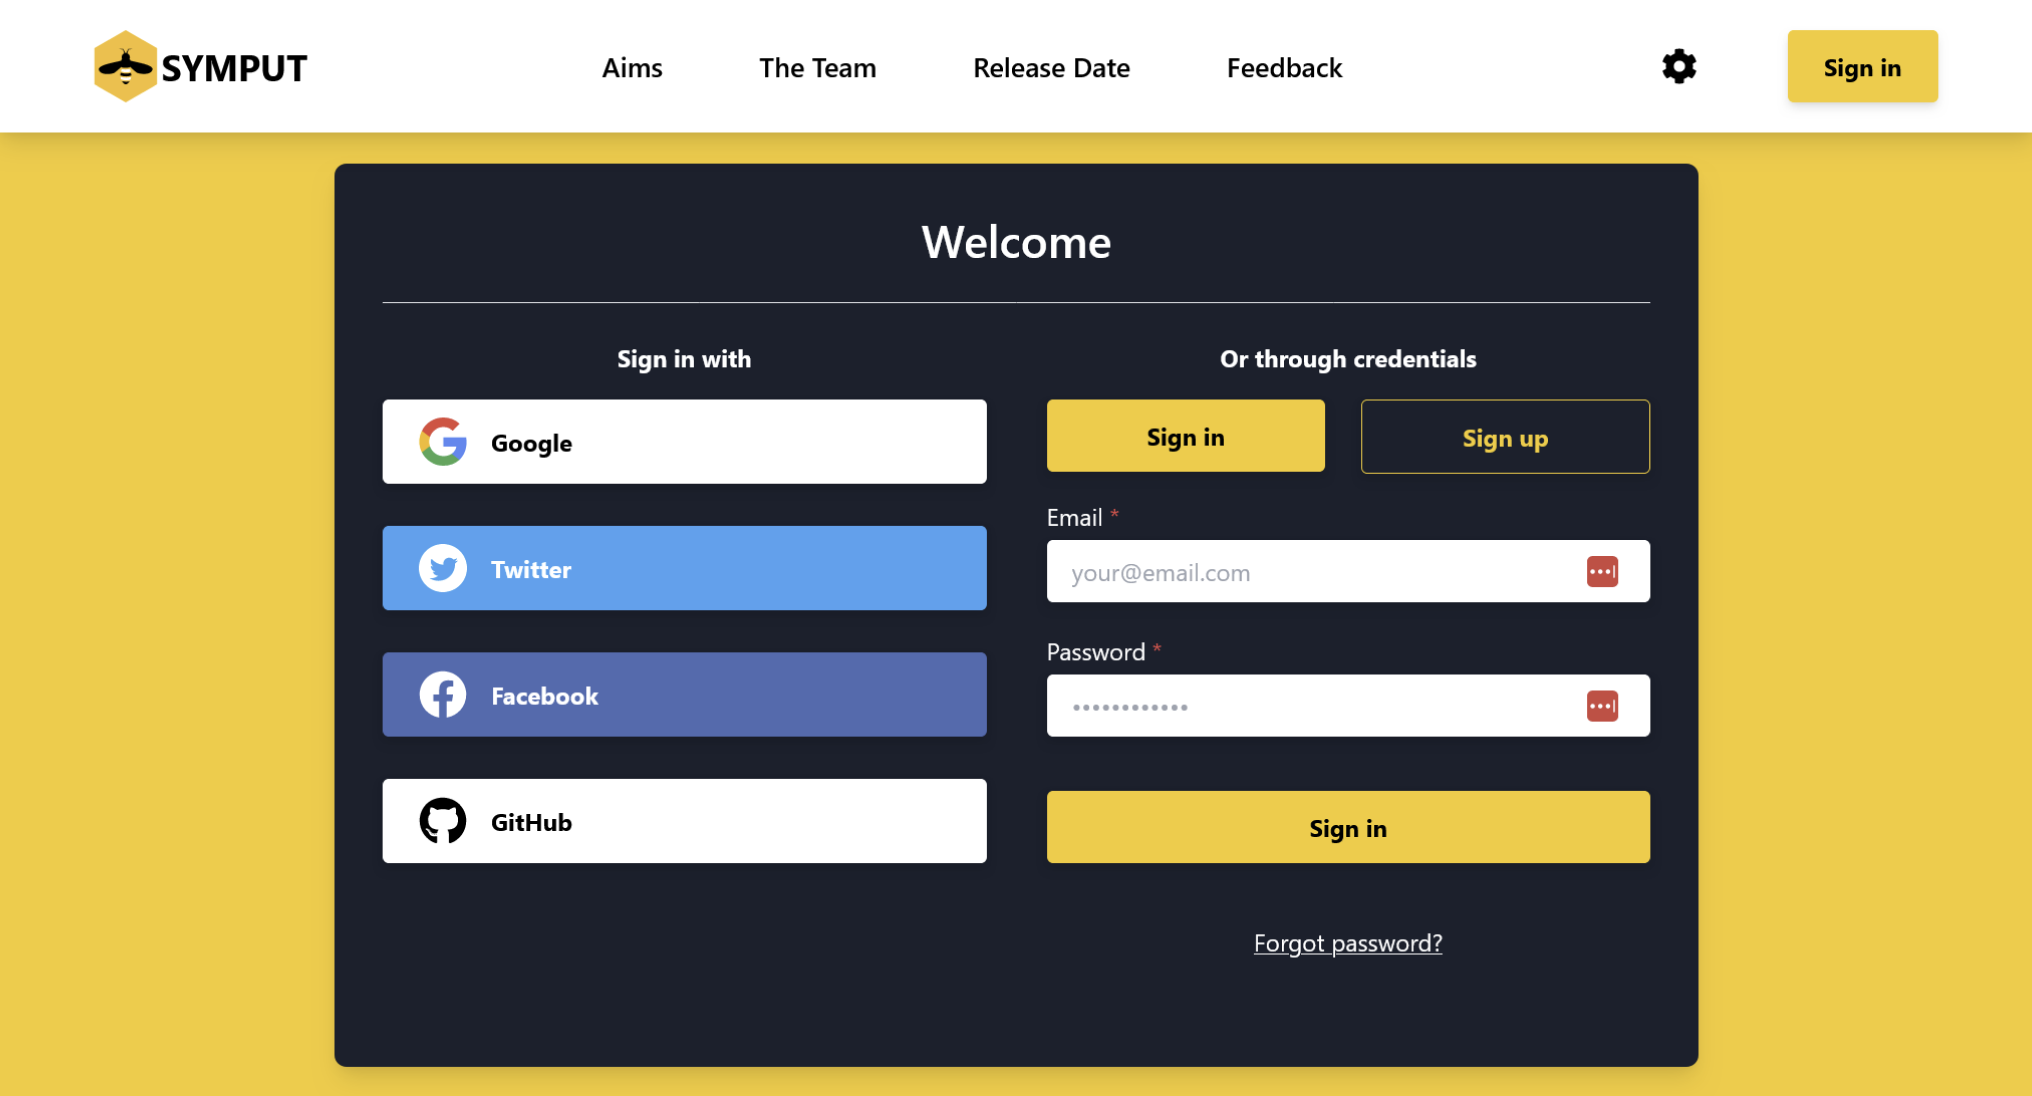Click the Forgot password link
This screenshot has width=2032, height=1096.
click(1349, 941)
